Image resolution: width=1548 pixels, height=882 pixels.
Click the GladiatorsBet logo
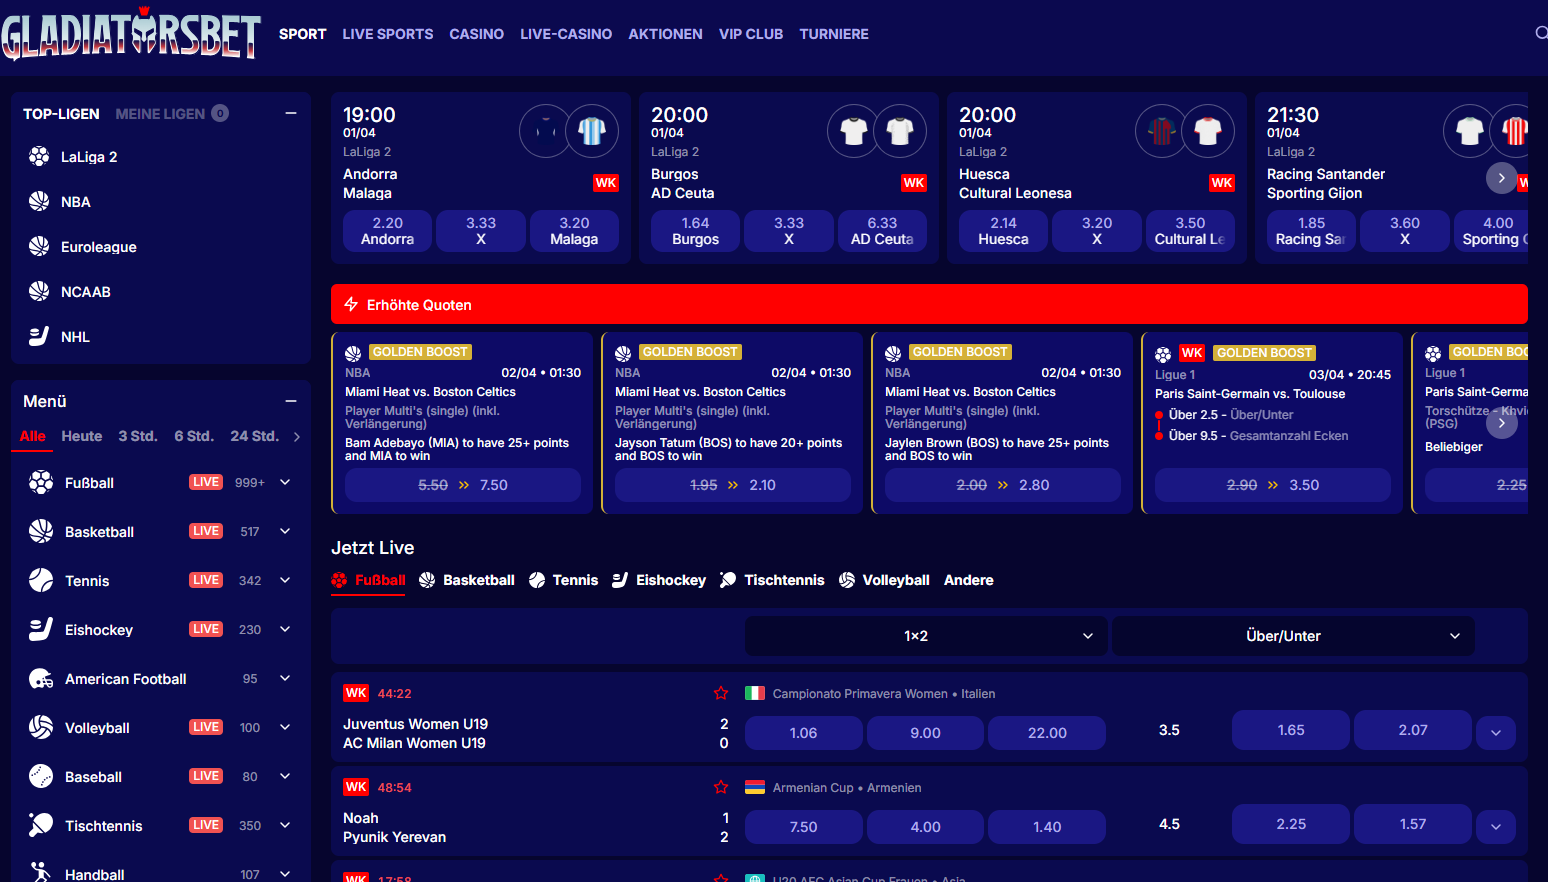[131, 34]
